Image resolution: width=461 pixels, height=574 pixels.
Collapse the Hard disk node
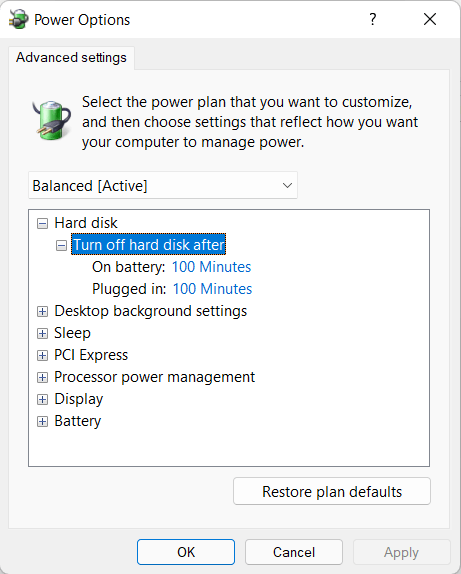coord(42,223)
